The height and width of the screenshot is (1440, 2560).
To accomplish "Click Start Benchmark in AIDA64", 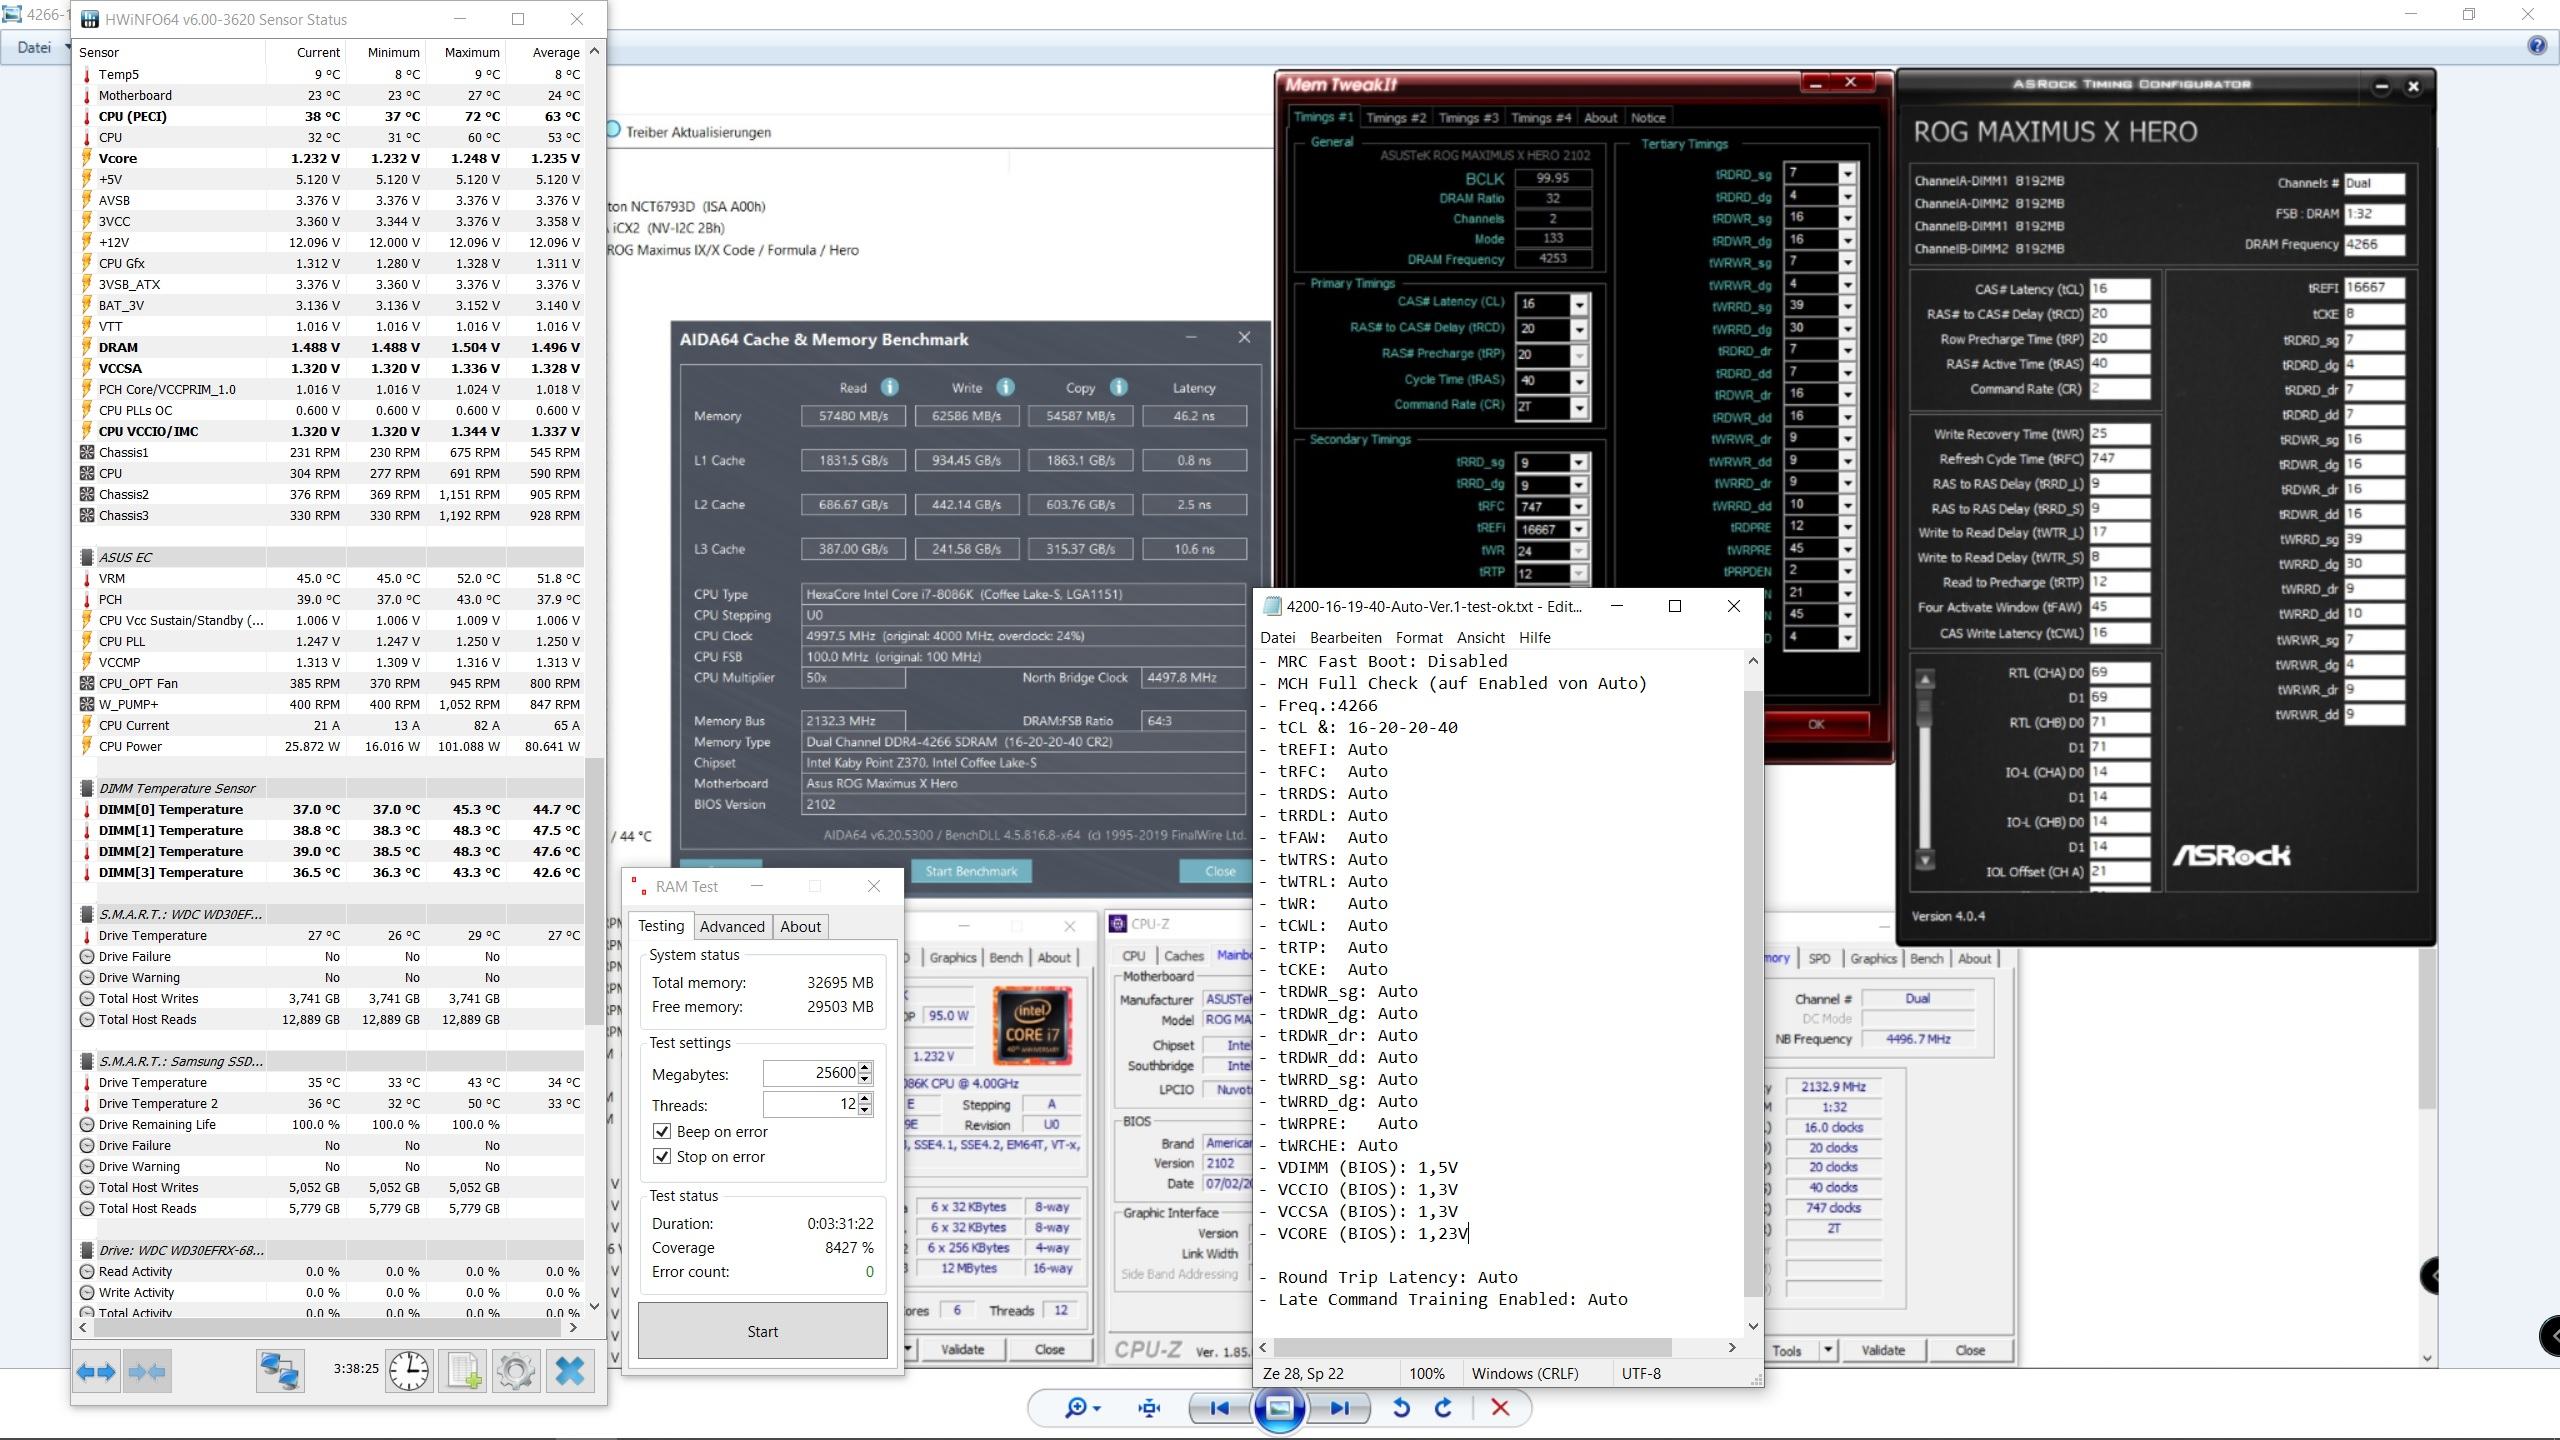I will point(971,871).
